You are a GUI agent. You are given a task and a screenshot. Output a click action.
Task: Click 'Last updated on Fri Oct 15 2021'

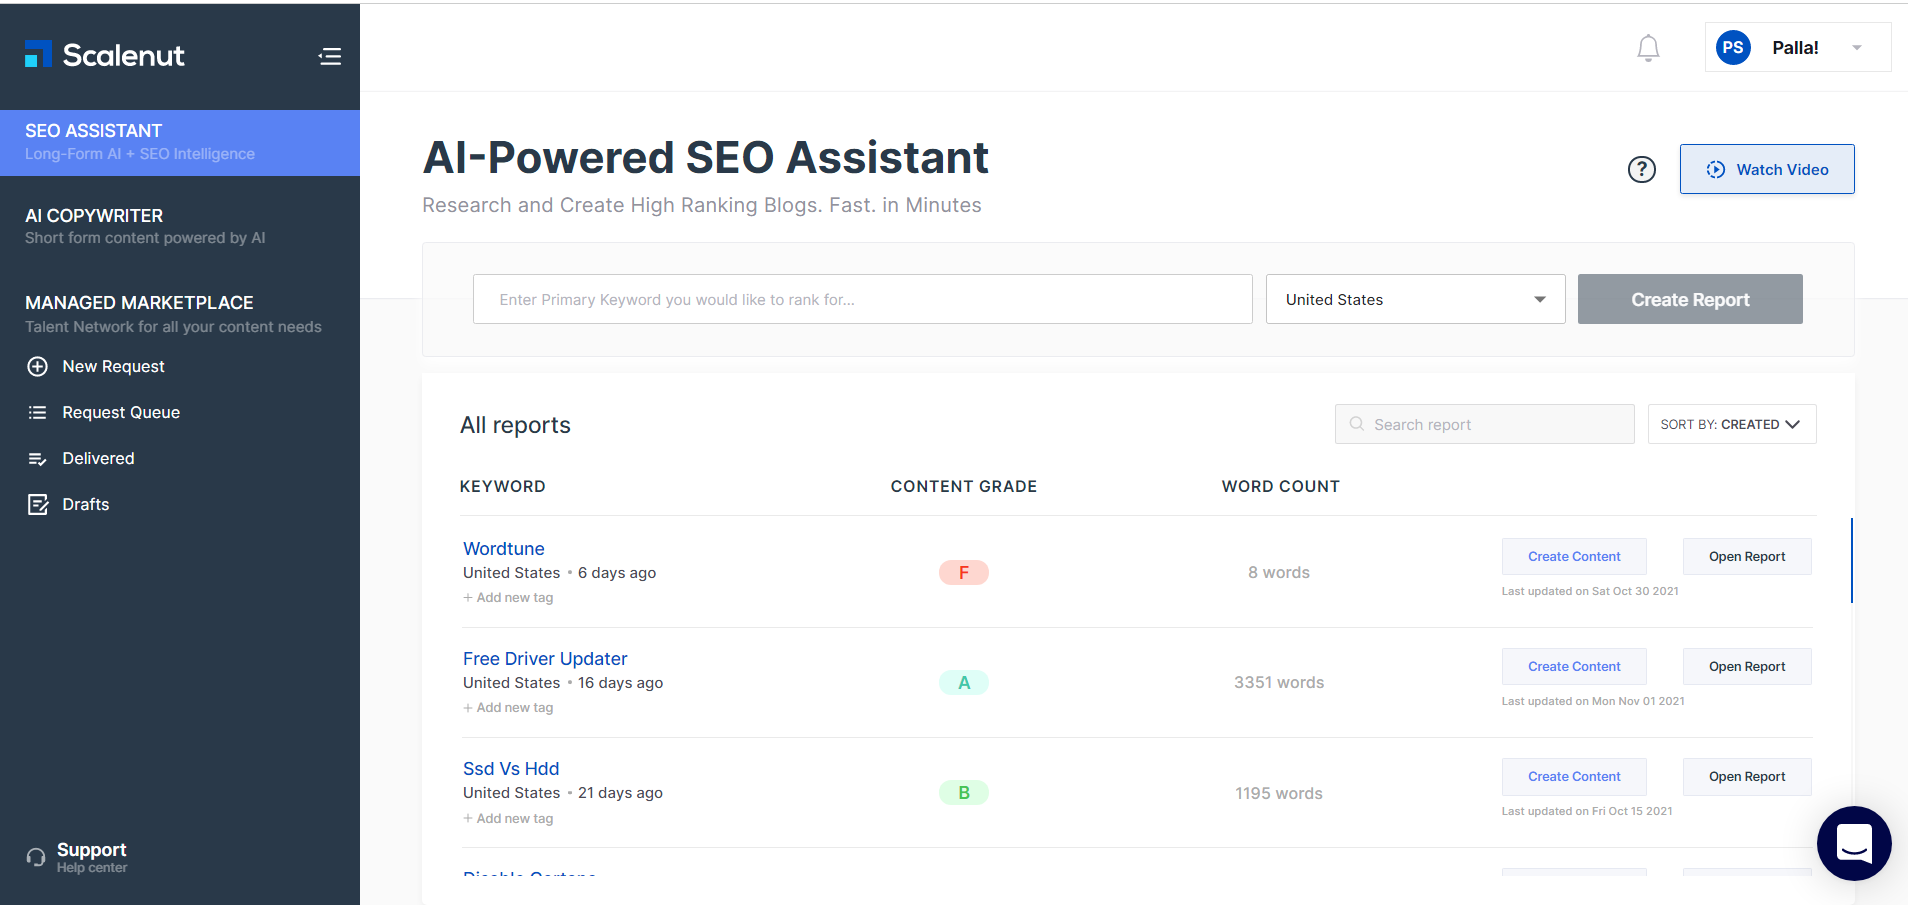1587,811
